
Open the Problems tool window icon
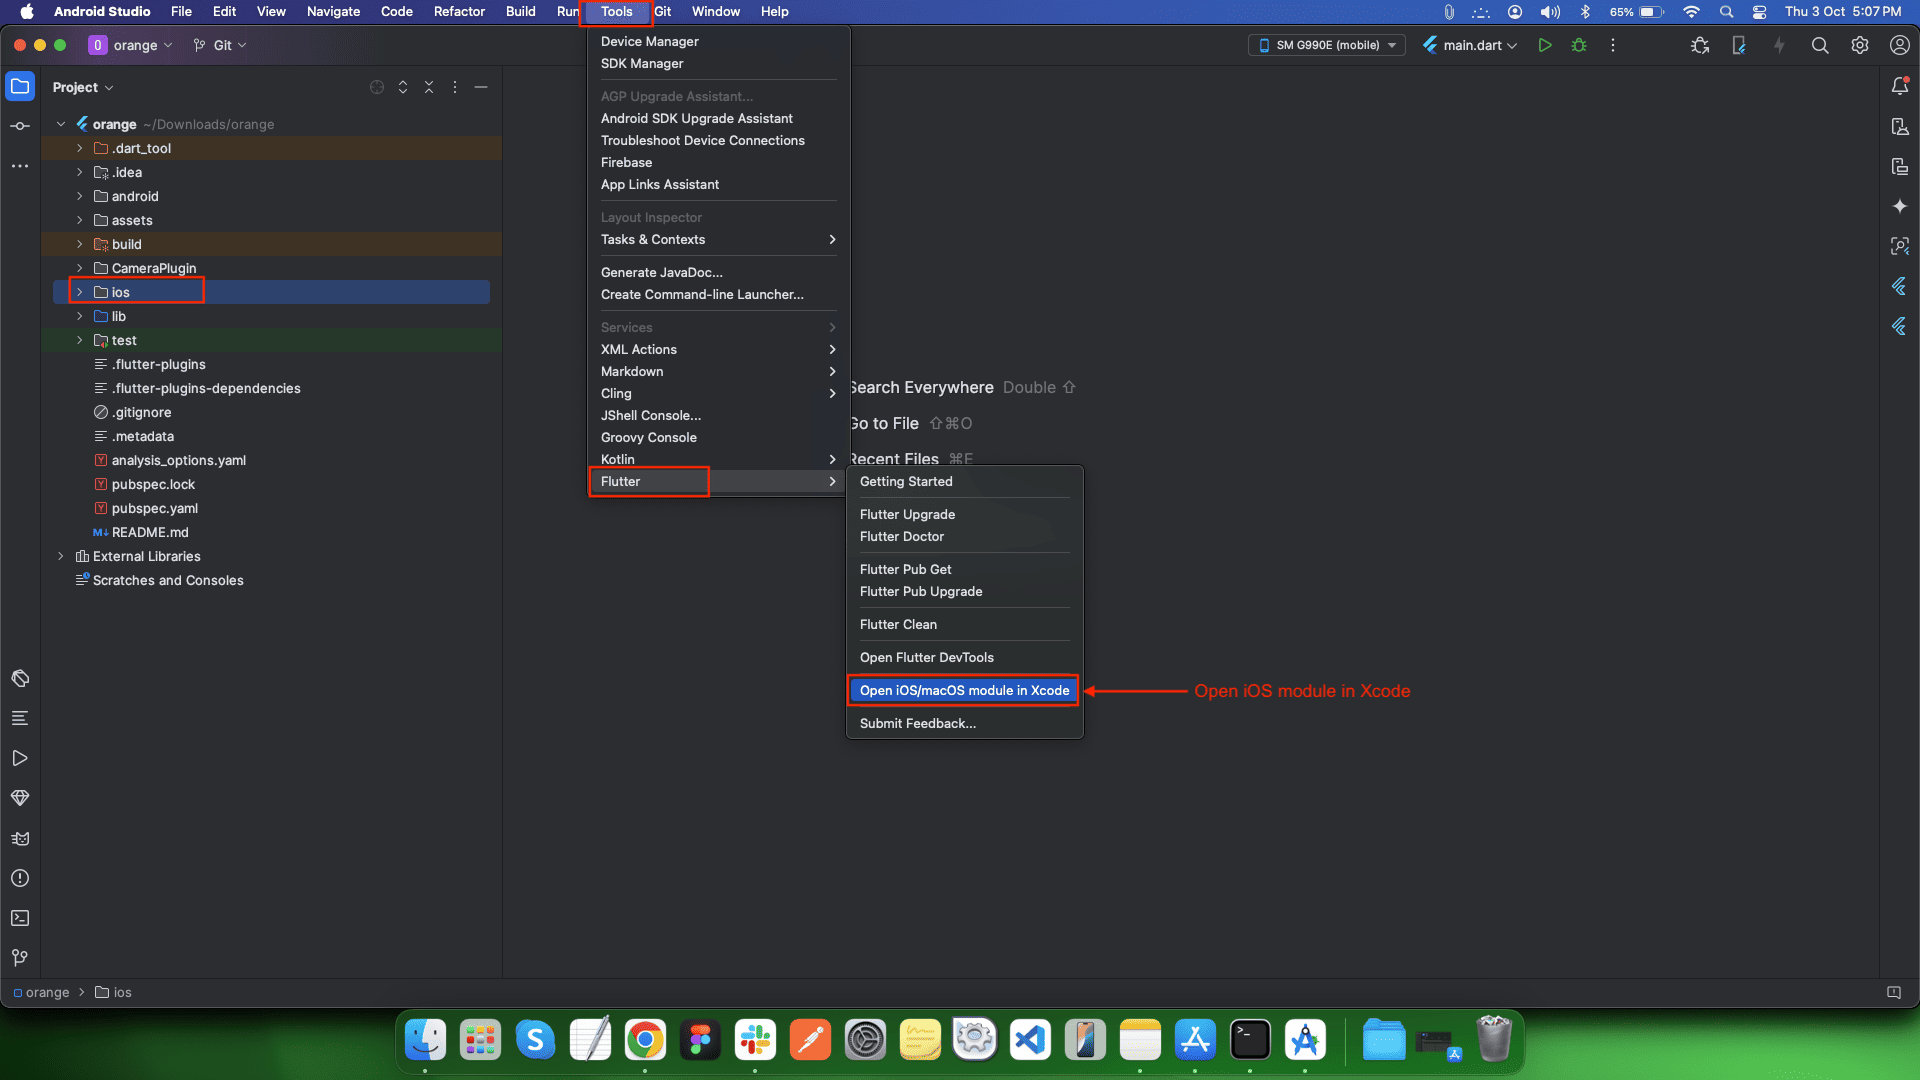coord(20,878)
